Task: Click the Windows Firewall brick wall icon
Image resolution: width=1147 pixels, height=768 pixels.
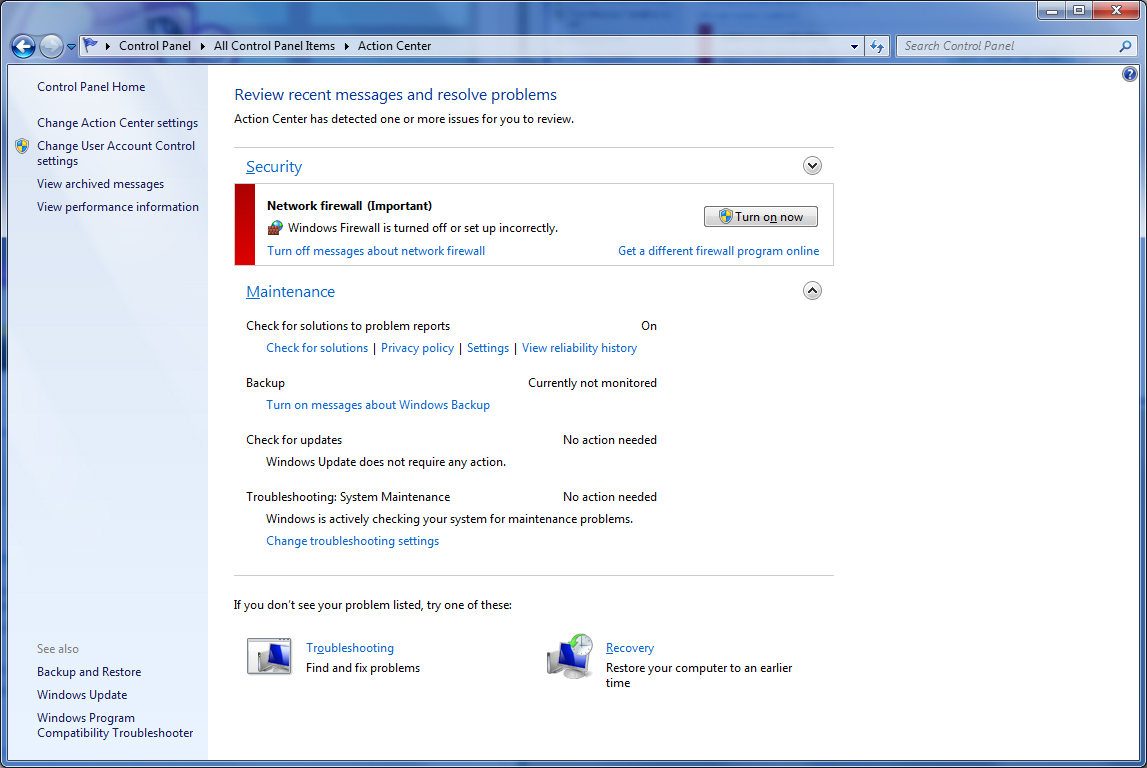Action: (275, 228)
